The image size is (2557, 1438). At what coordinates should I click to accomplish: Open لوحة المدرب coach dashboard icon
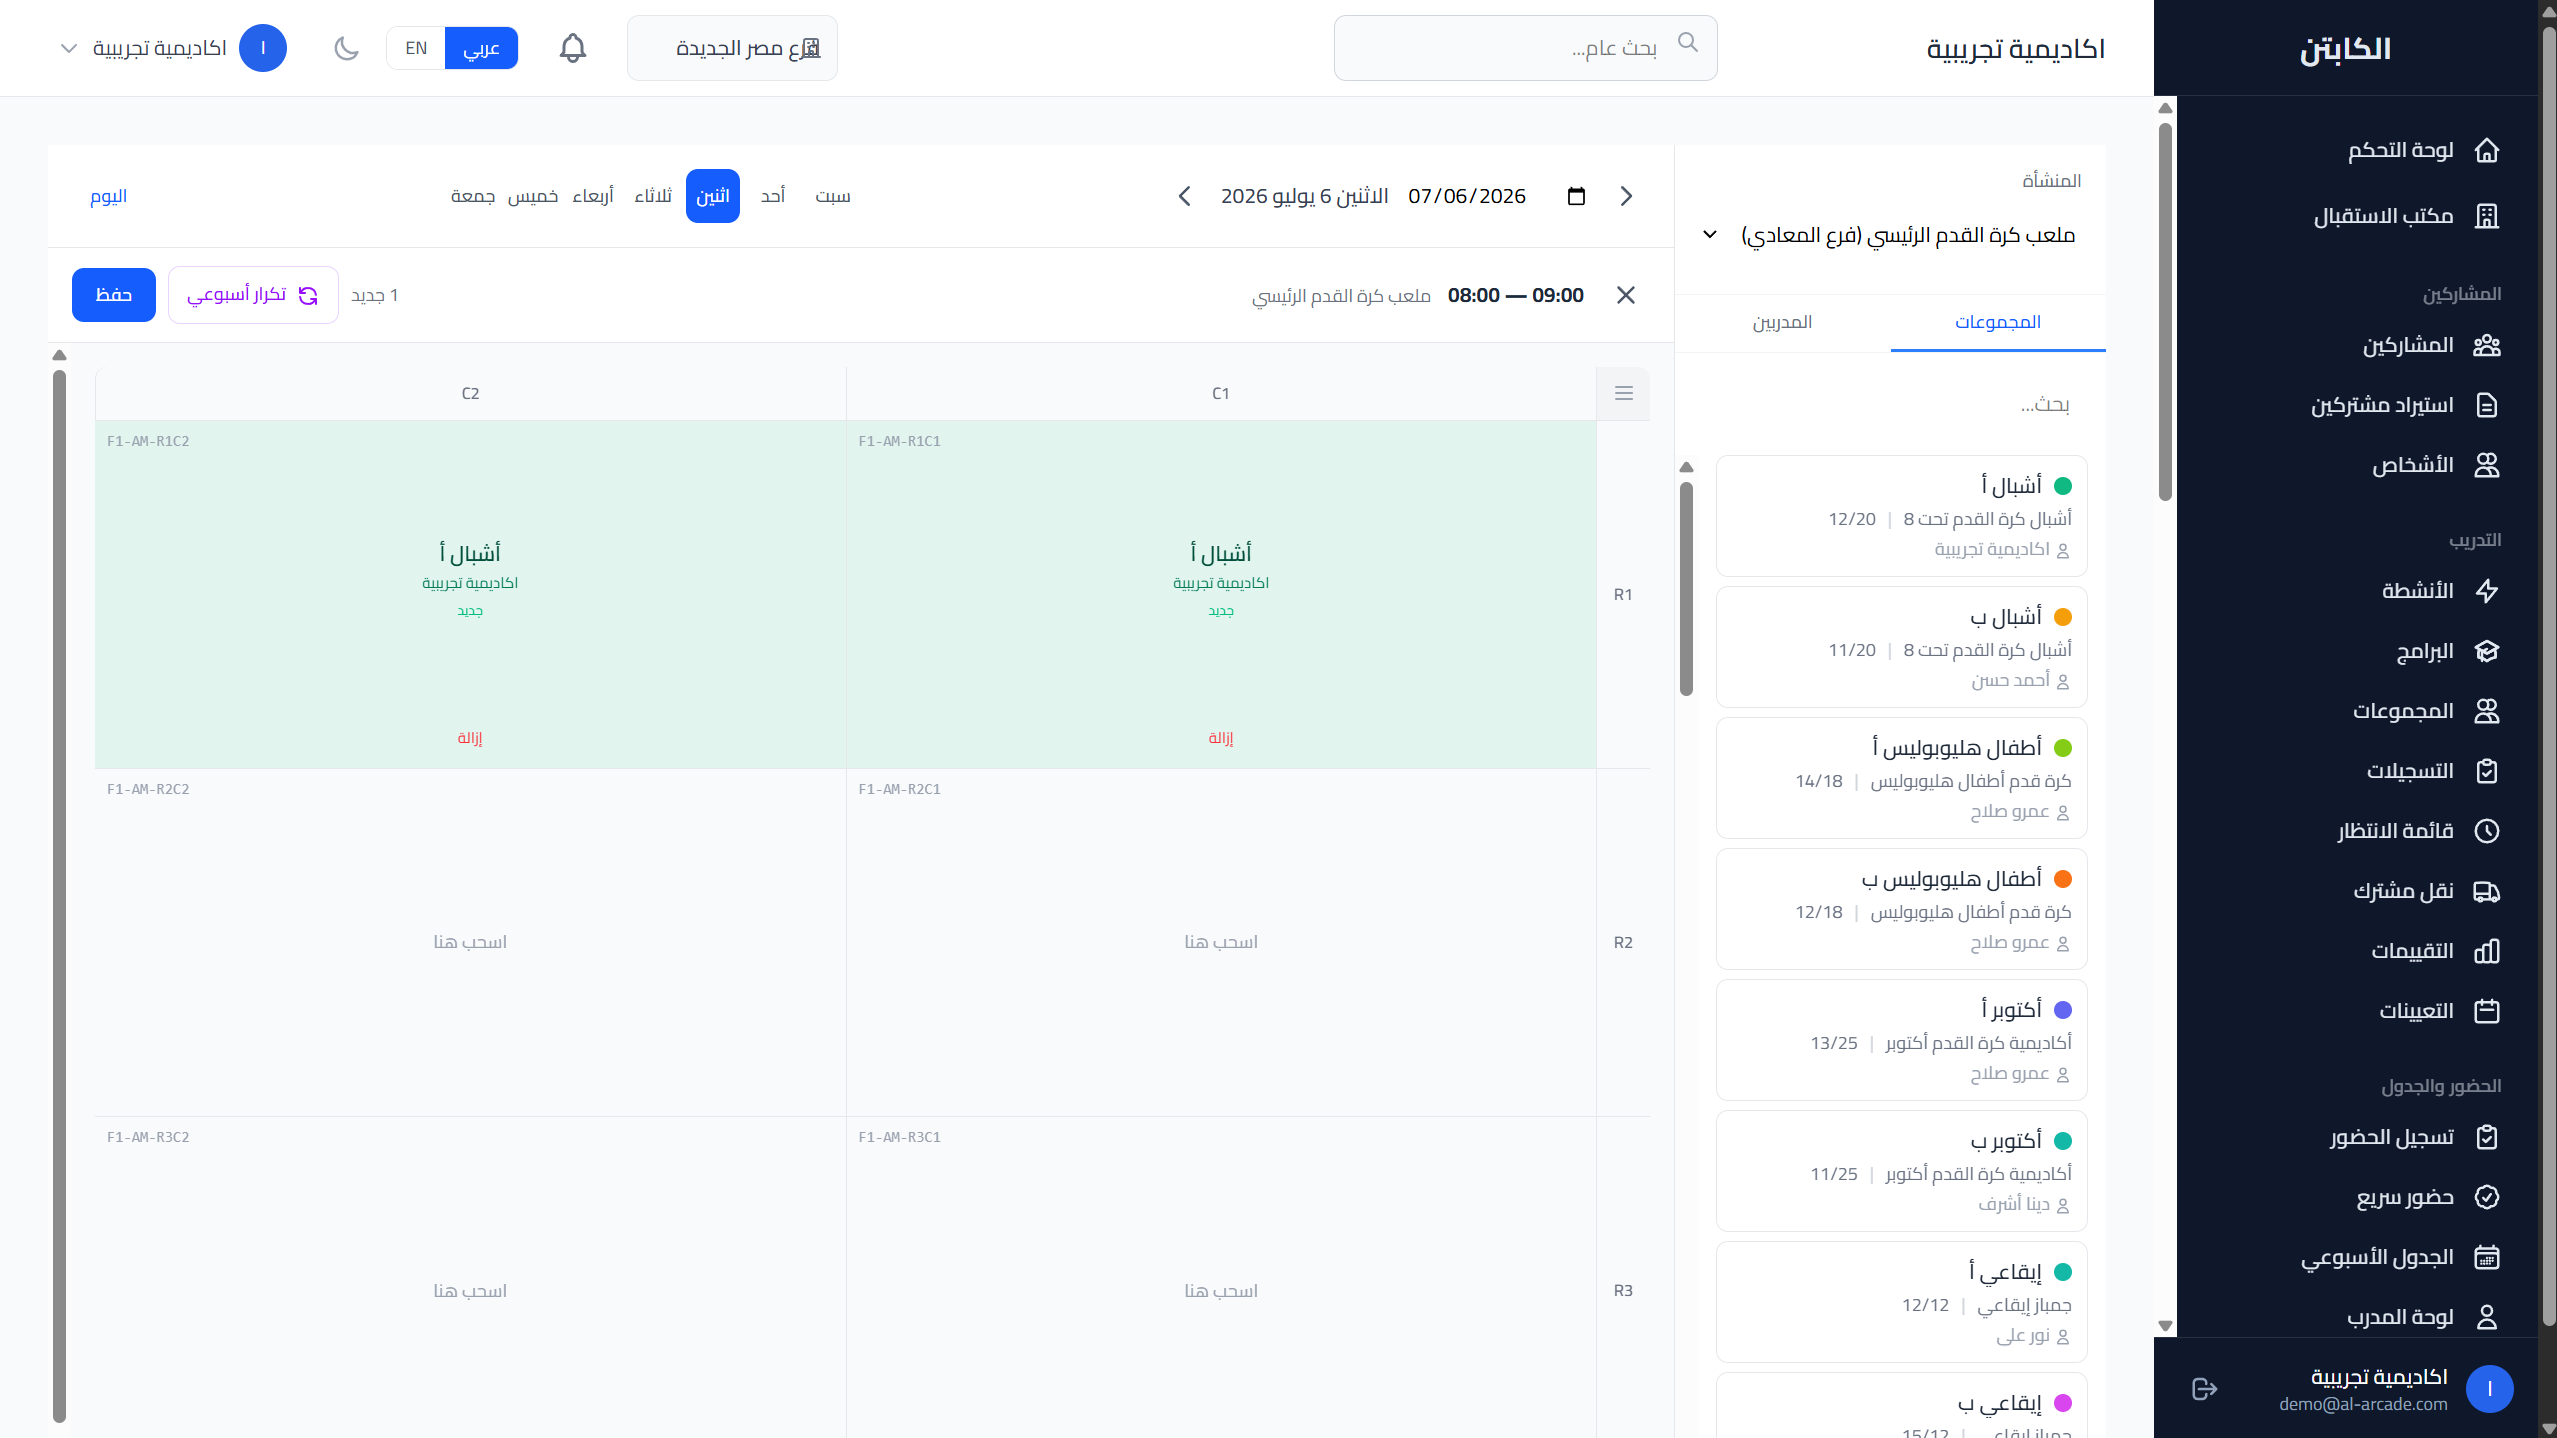(x=2486, y=1317)
